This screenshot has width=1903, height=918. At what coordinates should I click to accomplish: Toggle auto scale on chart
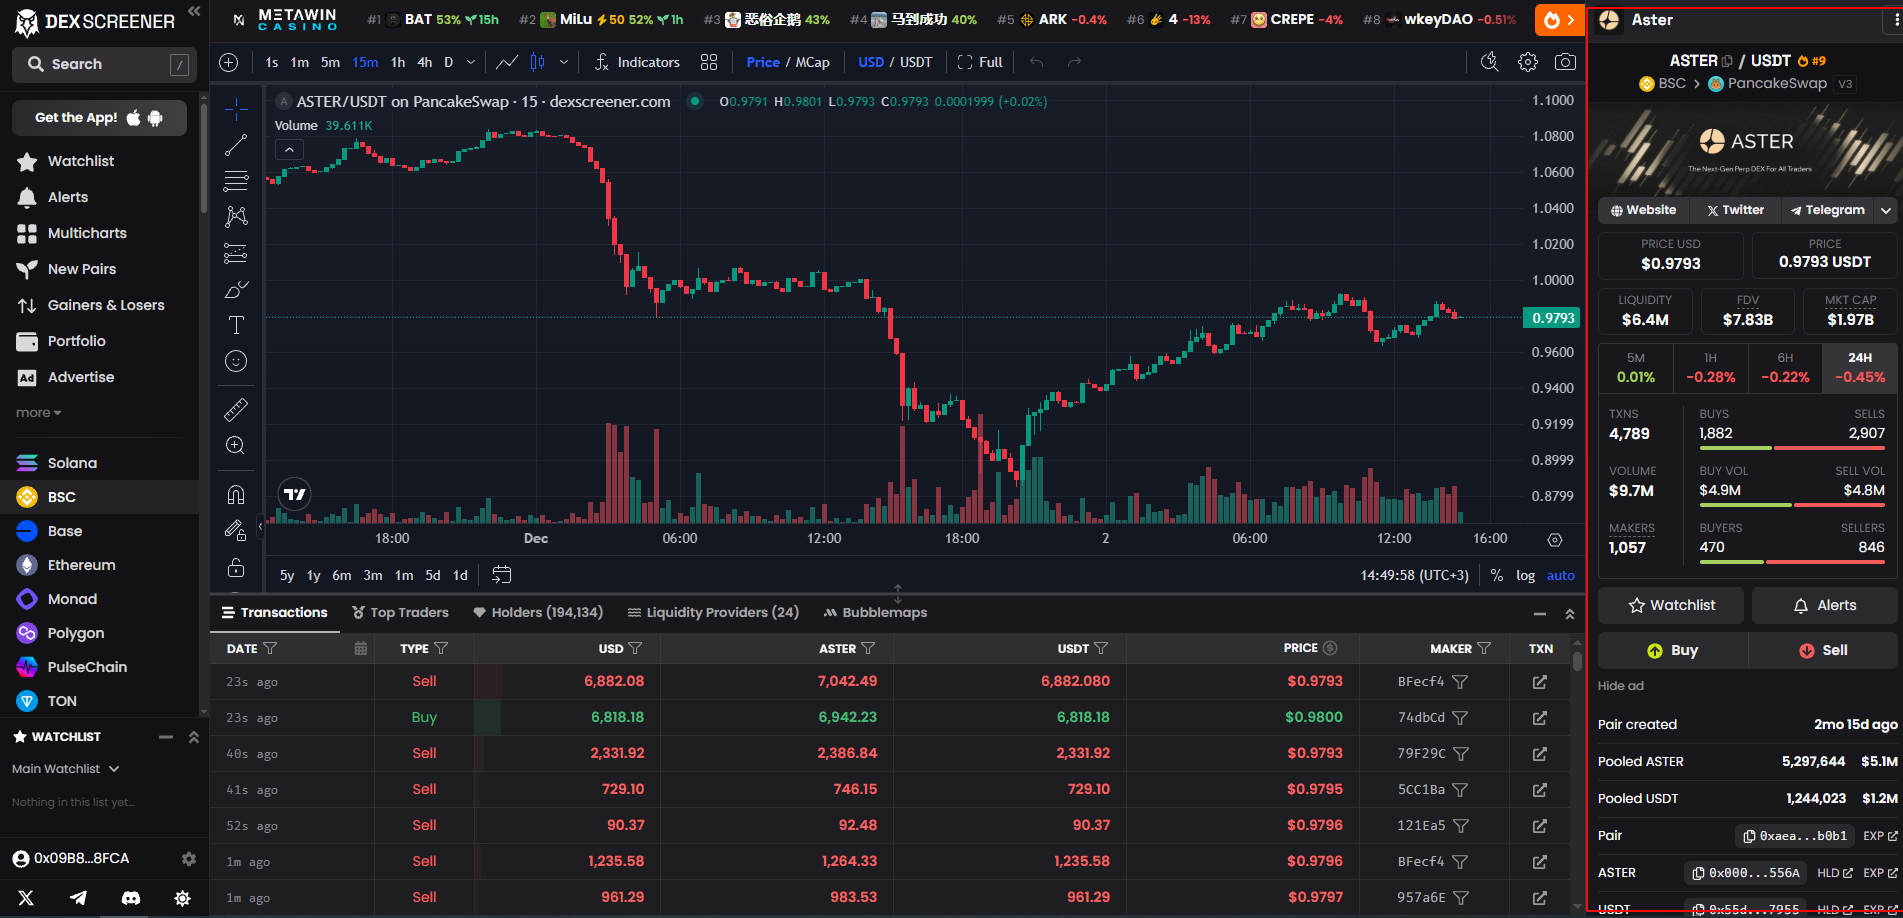click(x=1560, y=575)
